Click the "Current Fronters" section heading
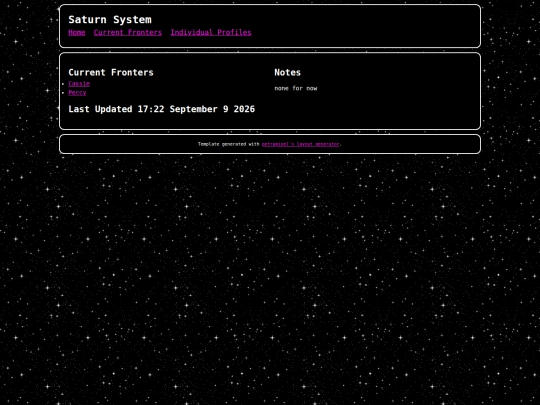The image size is (540, 405). point(111,72)
